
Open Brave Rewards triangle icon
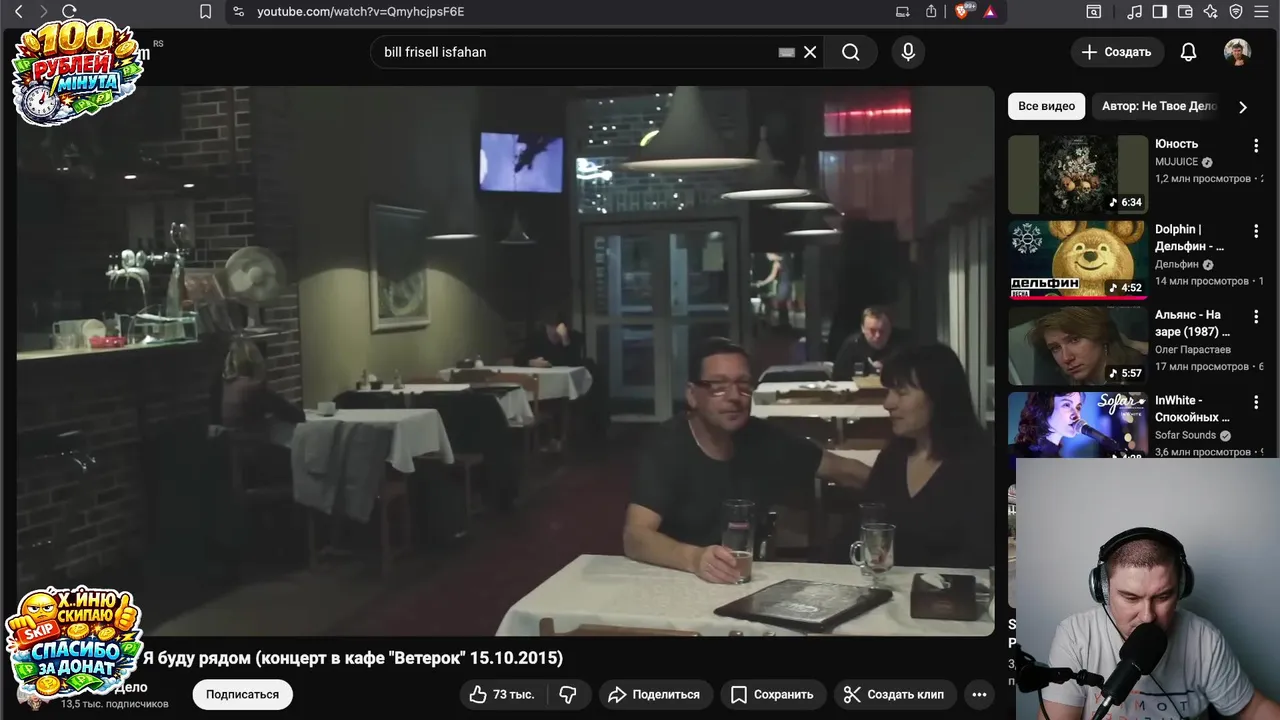pyautogui.click(x=989, y=12)
